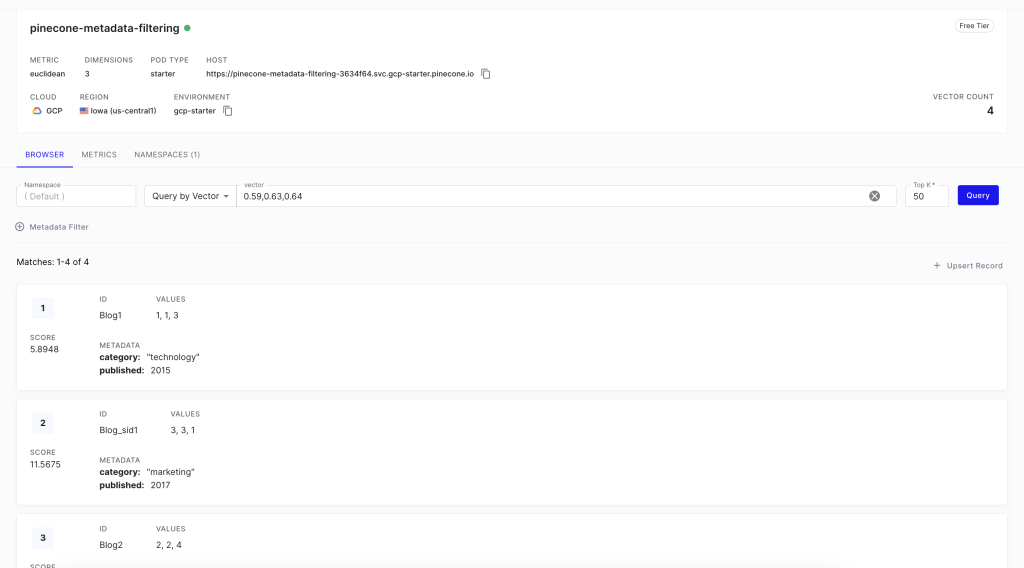Copy the gcp-starter environment name
Viewport: 1024px width, 568px height.
tap(228, 111)
